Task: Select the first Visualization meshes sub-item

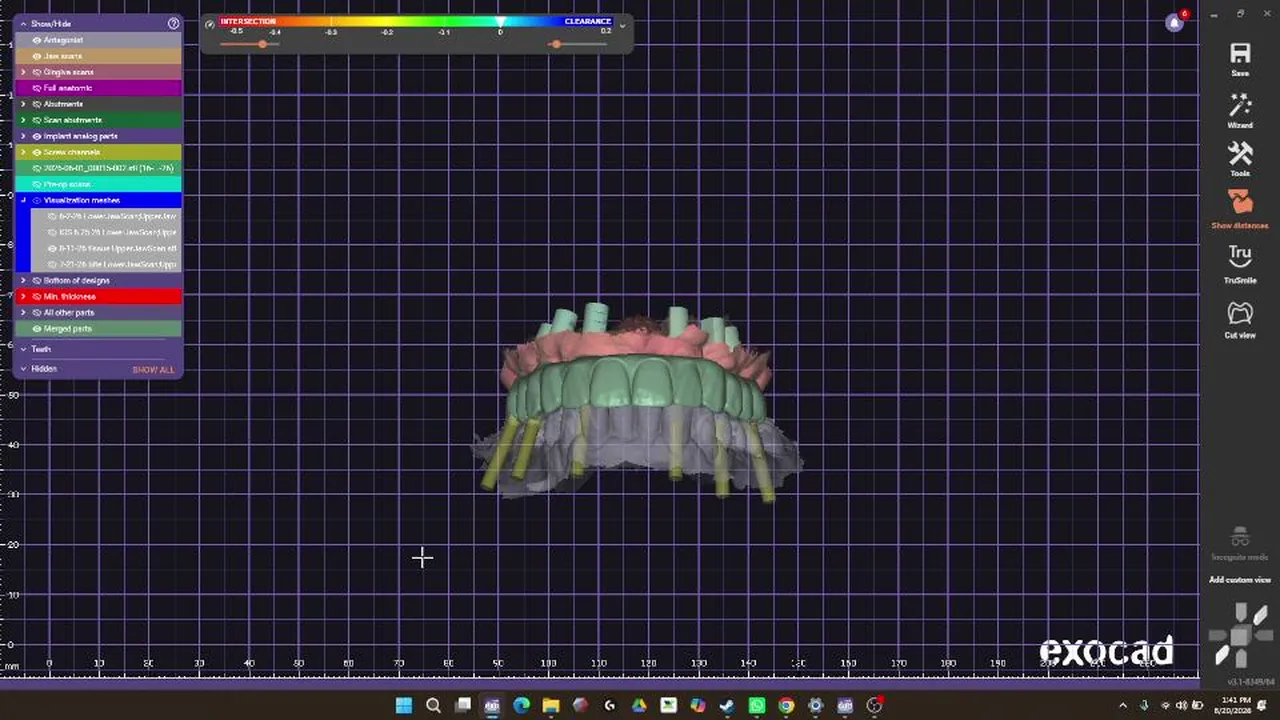Action: pyautogui.click(x=106, y=216)
